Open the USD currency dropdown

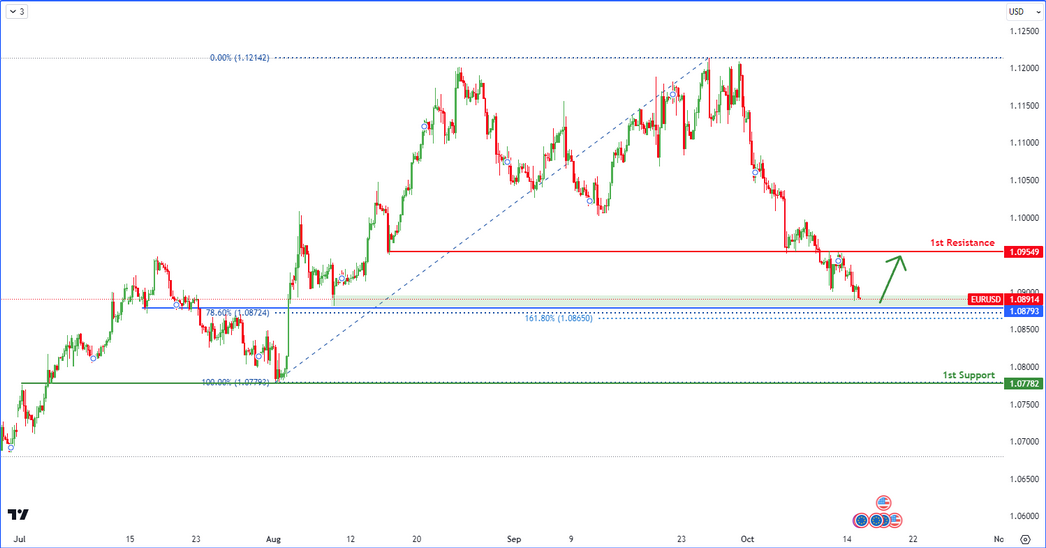pyautogui.click(x=1024, y=11)
